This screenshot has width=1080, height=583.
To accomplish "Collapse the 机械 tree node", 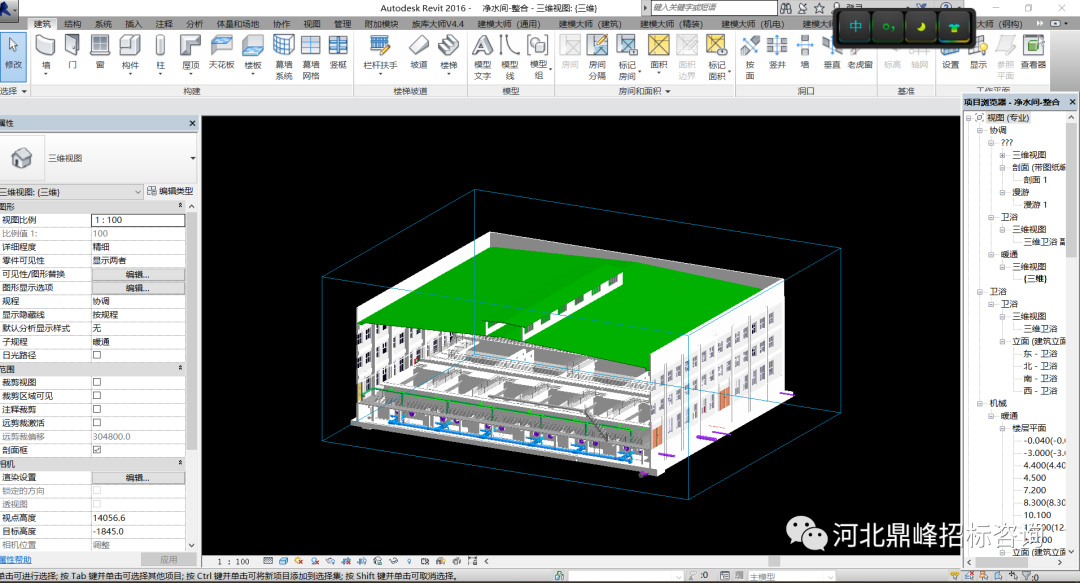I will click(981, 403).
